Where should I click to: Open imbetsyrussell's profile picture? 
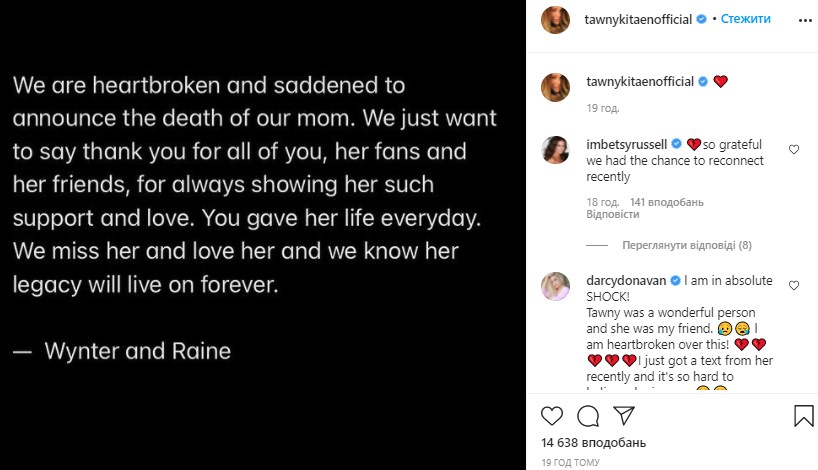click(556, 150)
